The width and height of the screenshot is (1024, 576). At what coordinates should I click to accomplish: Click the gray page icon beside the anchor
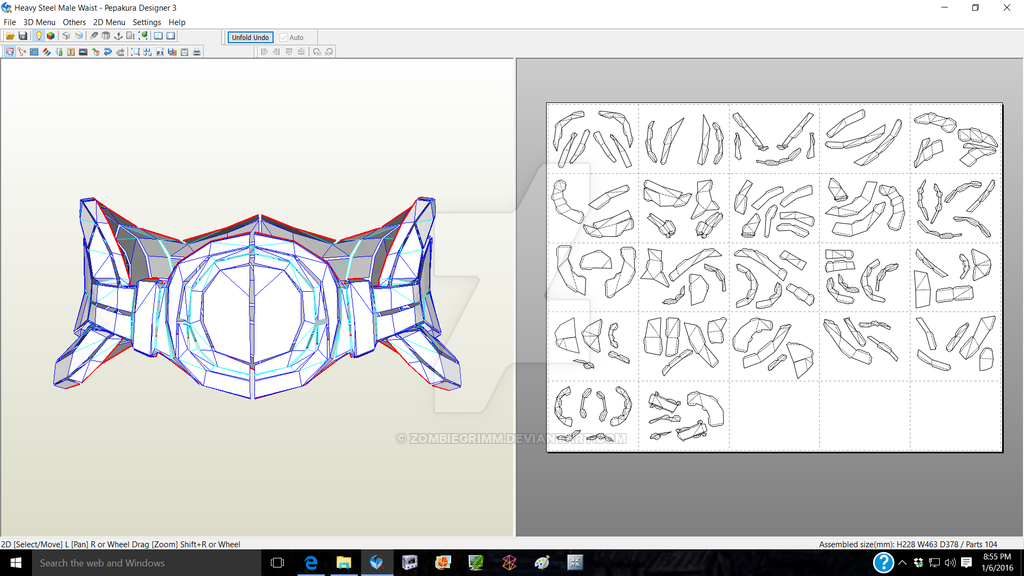click(130, 36)
